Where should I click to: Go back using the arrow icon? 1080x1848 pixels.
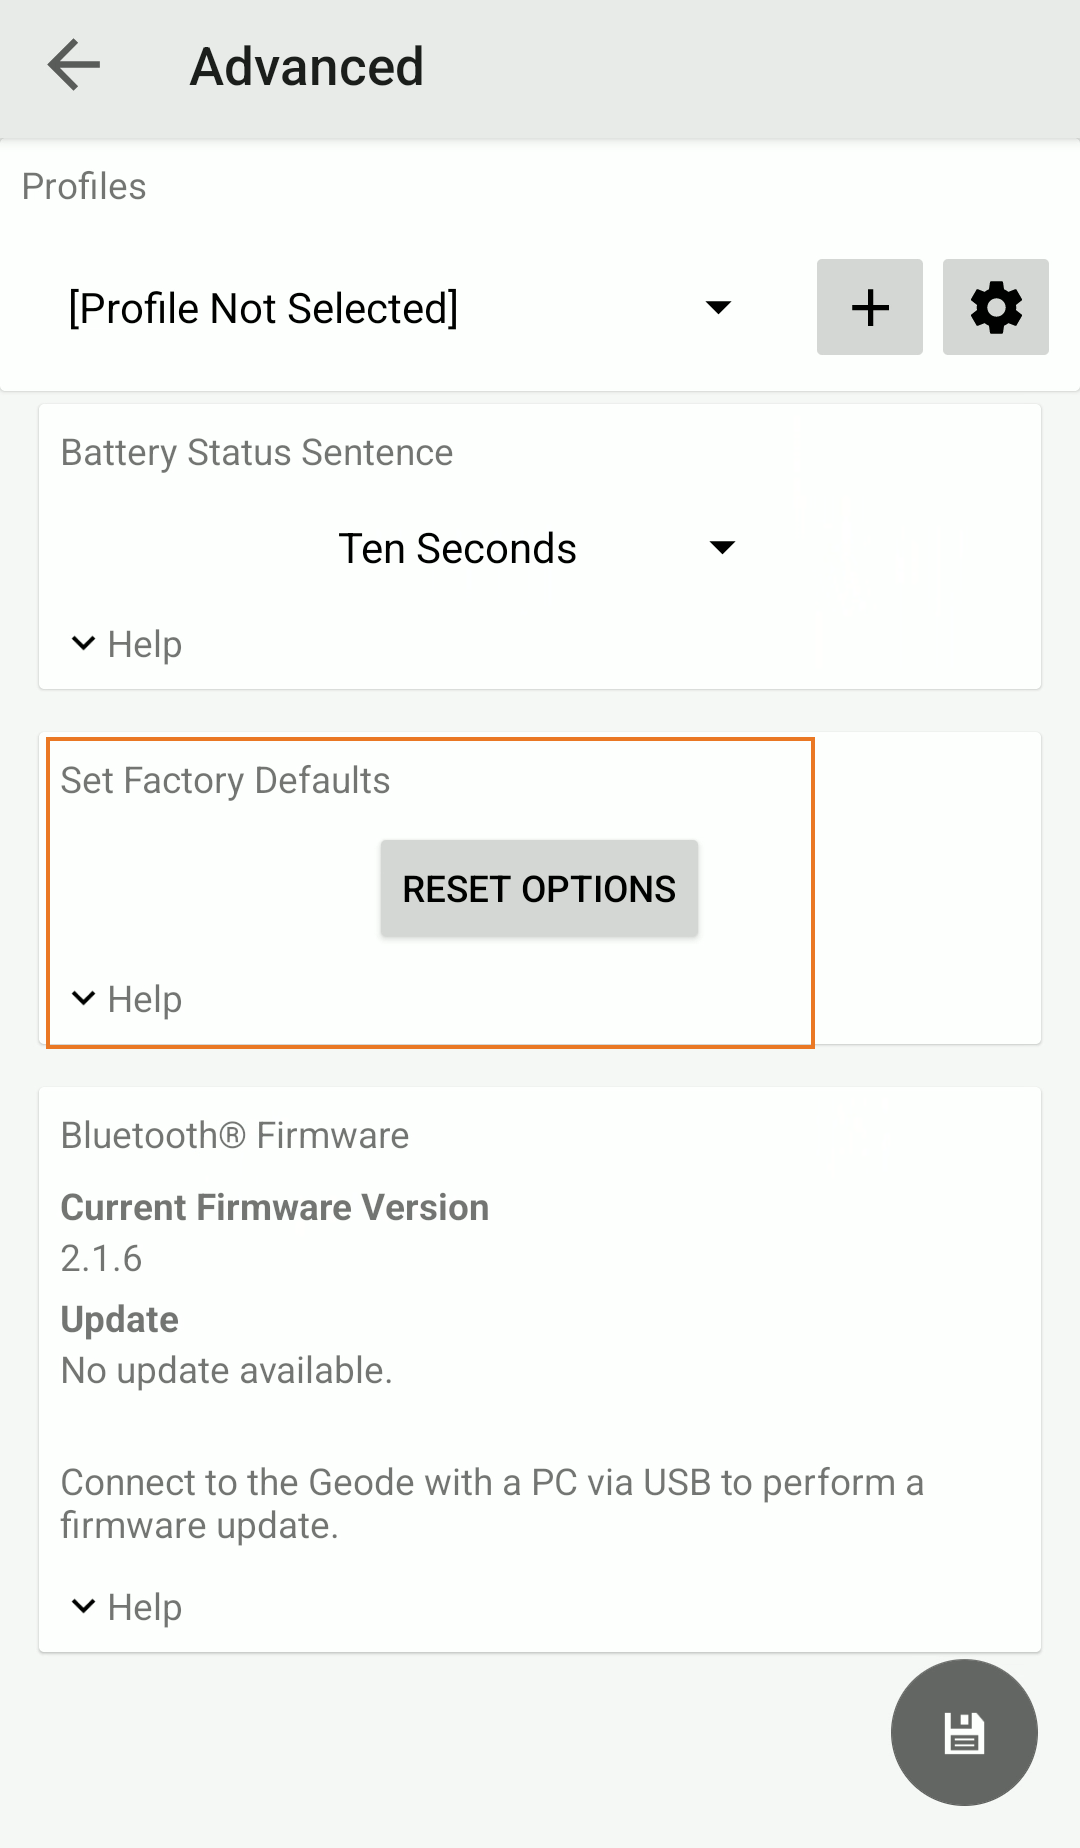pyautogui.click(x=74, y=66)
